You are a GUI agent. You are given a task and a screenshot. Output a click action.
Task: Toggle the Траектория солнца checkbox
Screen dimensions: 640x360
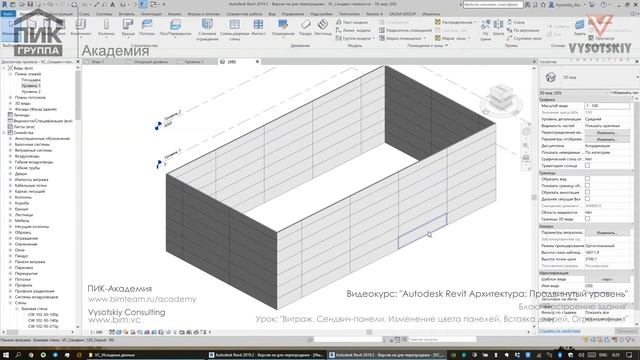pos(587,166)
